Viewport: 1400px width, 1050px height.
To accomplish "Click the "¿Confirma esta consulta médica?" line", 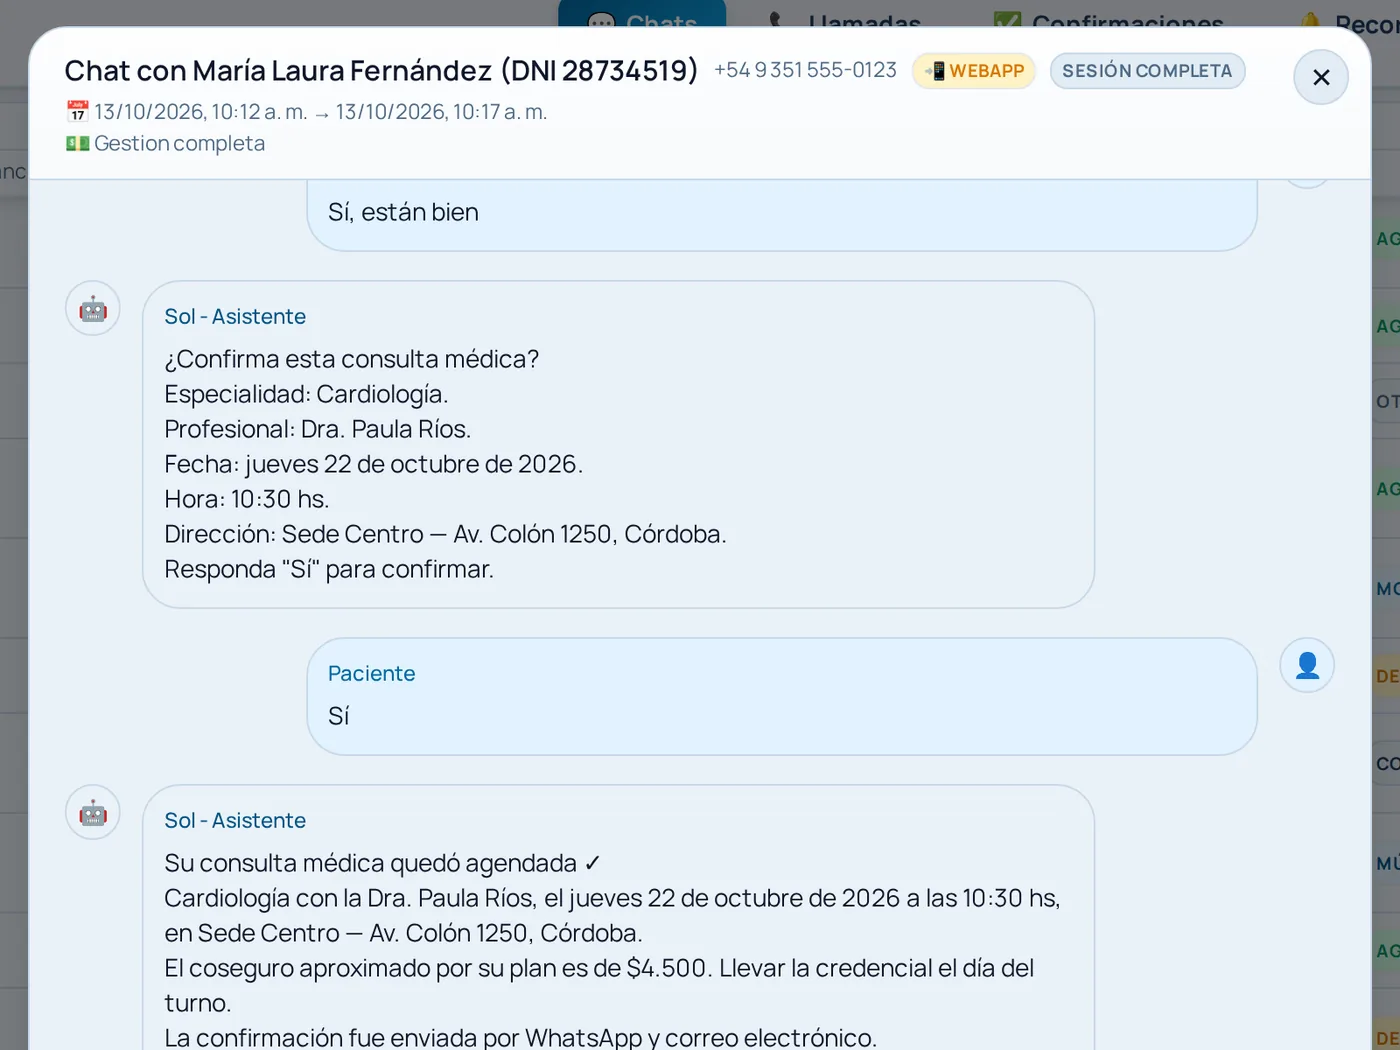I will pos(352,359).
